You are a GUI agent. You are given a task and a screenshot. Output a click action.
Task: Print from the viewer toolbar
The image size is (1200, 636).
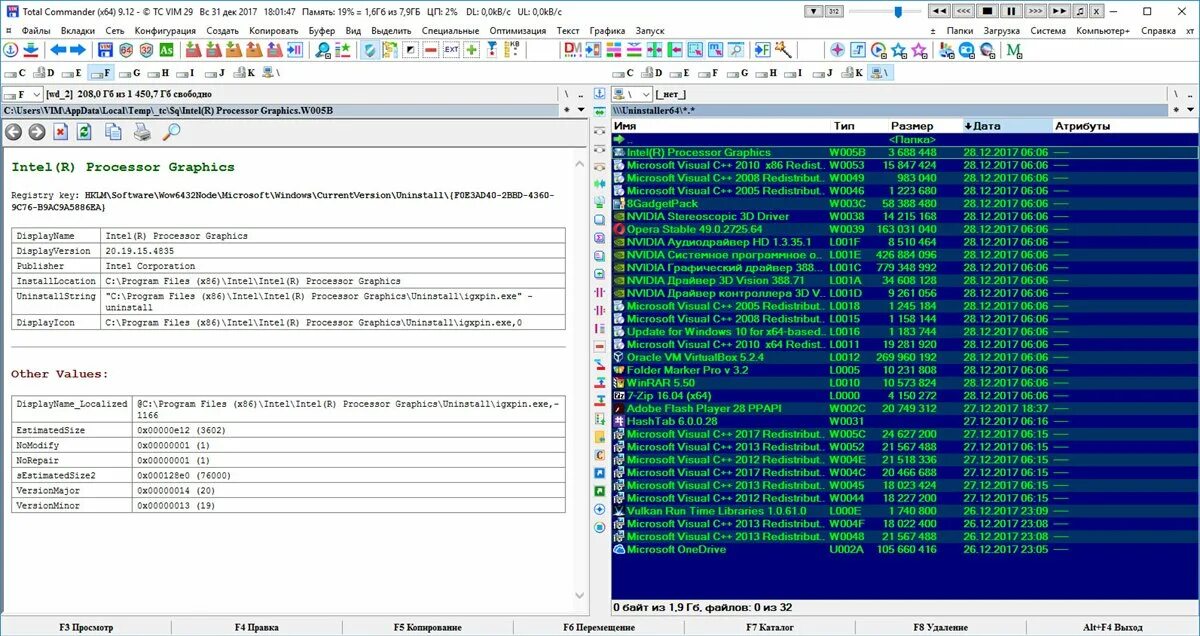point(143,131)
